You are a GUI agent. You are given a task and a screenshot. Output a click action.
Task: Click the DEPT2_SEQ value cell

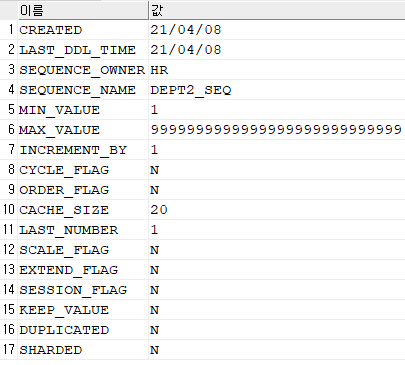(277, 90)
